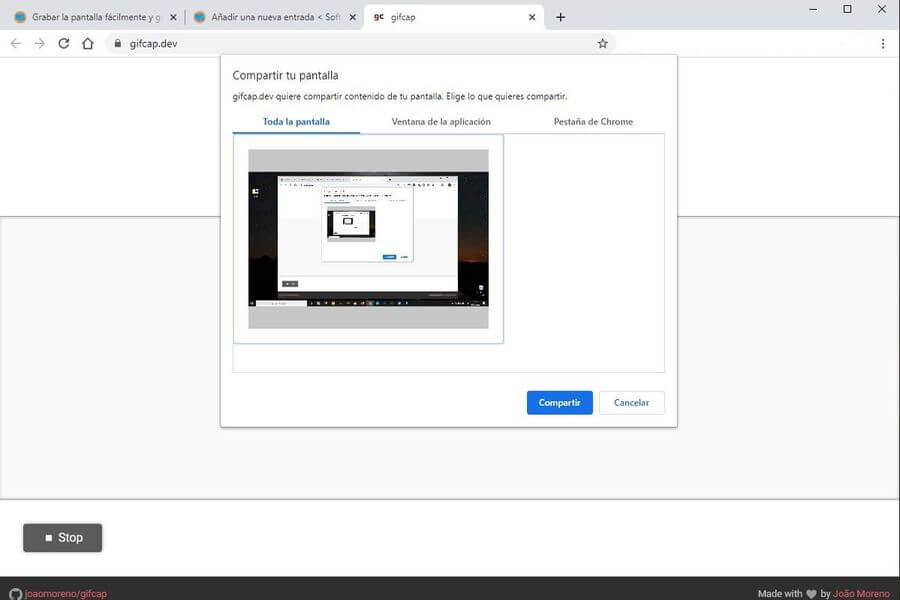Click the GitHub logo in the footer
This screenshot has width=900, height=600.
click(x=15, y=594)
